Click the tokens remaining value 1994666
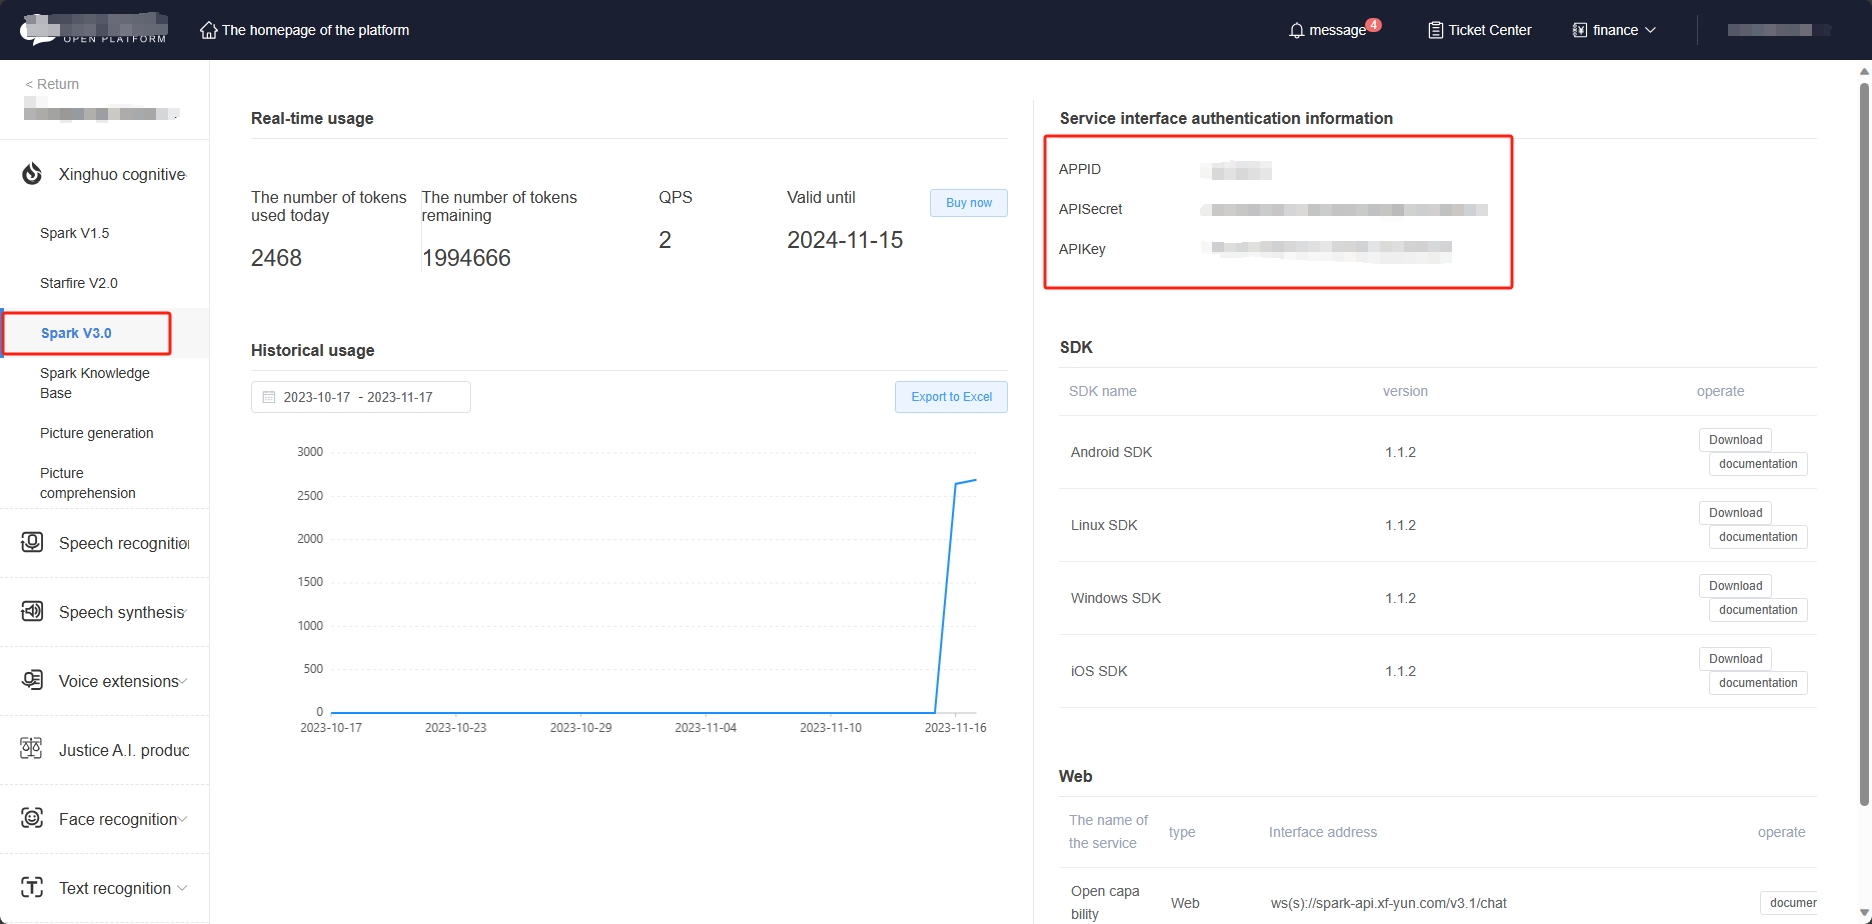Image resolution: width=1872 pixels, height=924 pixels. click(x=466, y=258)
